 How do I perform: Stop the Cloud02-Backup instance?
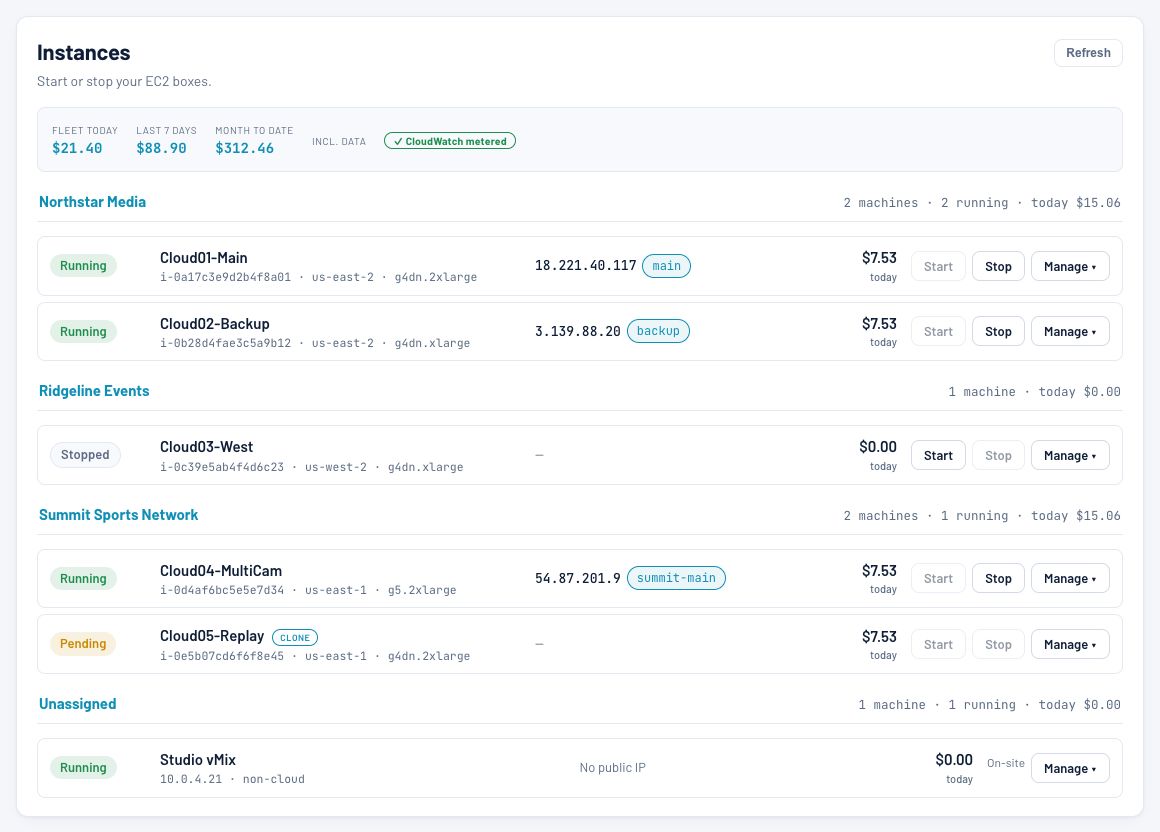click(997, 331)
